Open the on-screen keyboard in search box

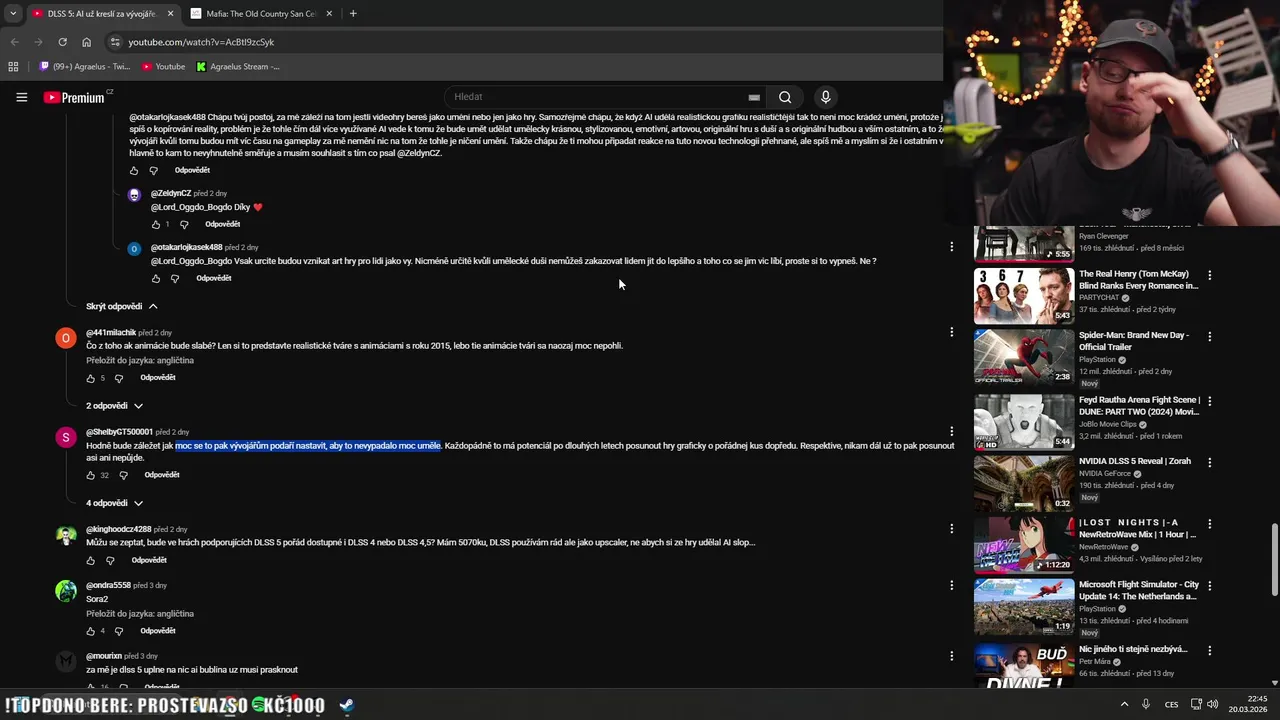click(754, 97)
